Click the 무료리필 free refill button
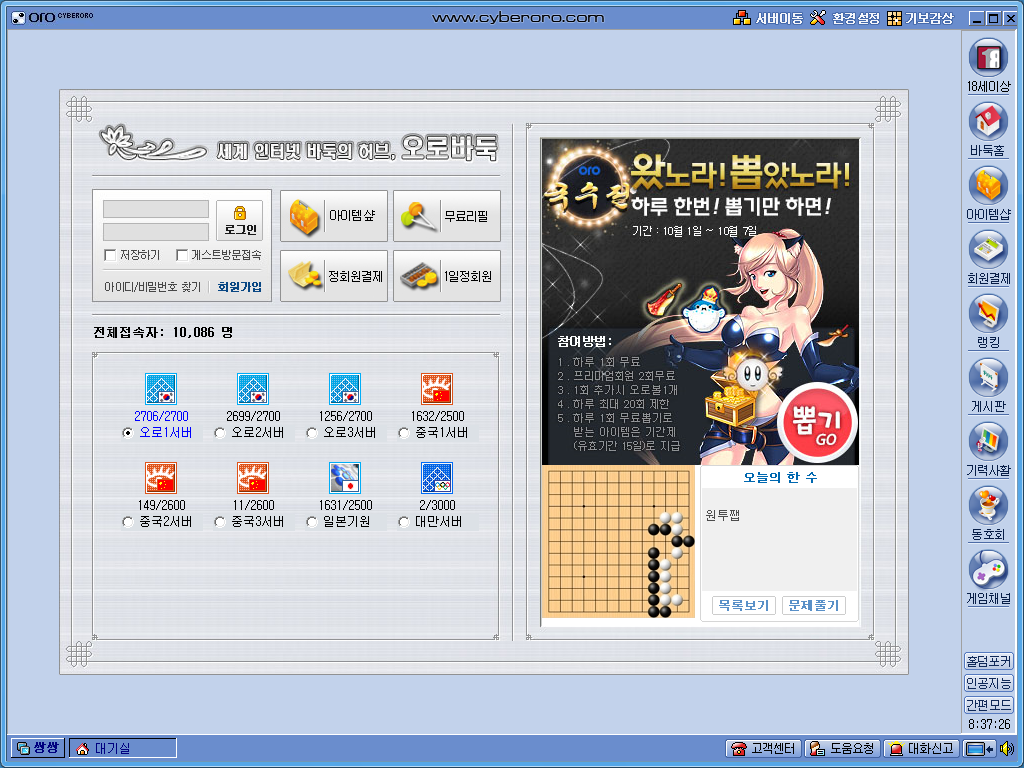 (x=447, y=216)
